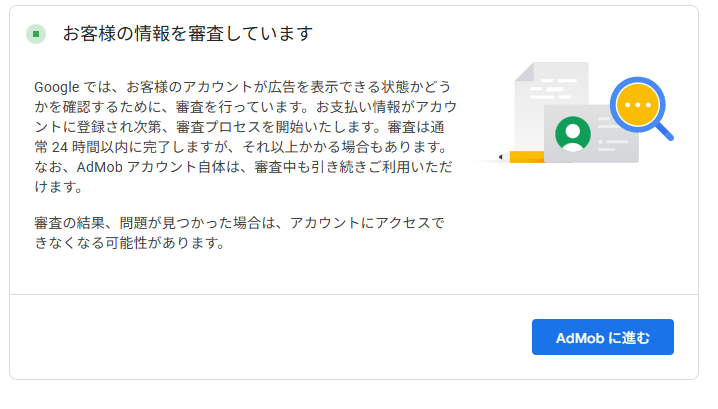This screenshot has width=718, height=409.
Task: Click the heading お客様の情報を審査しています
Action: [188, 35]
